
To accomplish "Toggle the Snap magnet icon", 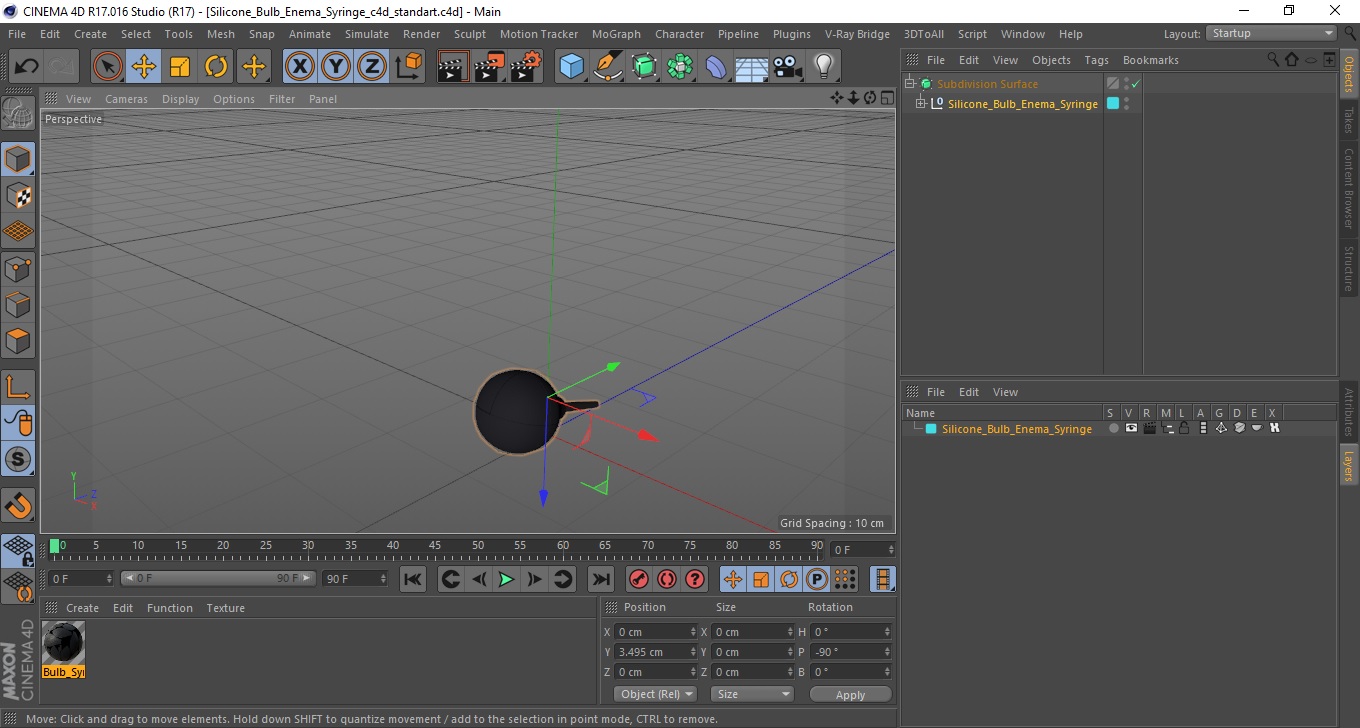I will [x=18, y=505].
